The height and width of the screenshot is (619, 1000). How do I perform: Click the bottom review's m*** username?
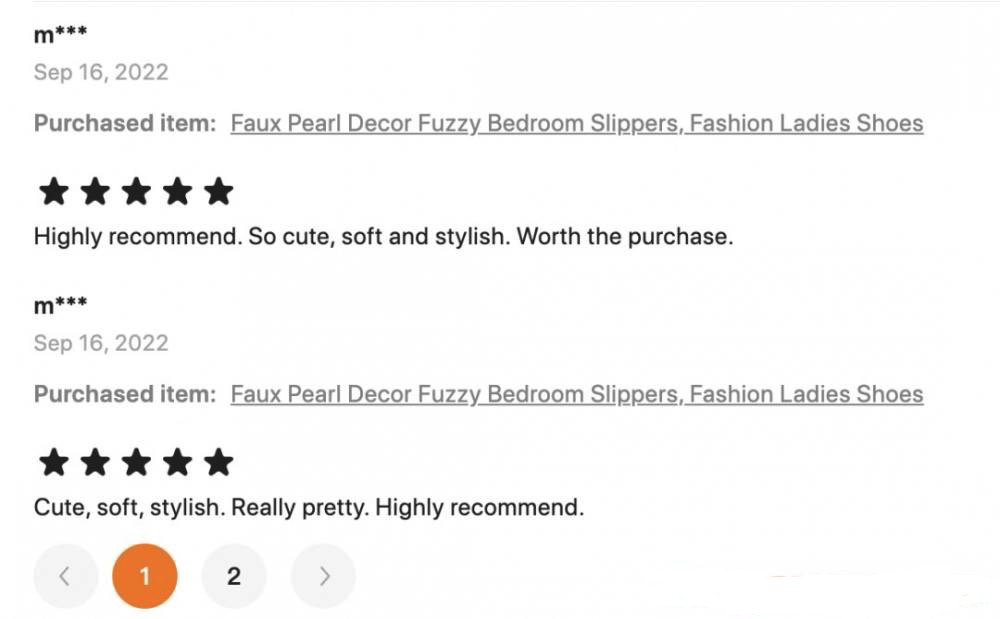point(60,306)
